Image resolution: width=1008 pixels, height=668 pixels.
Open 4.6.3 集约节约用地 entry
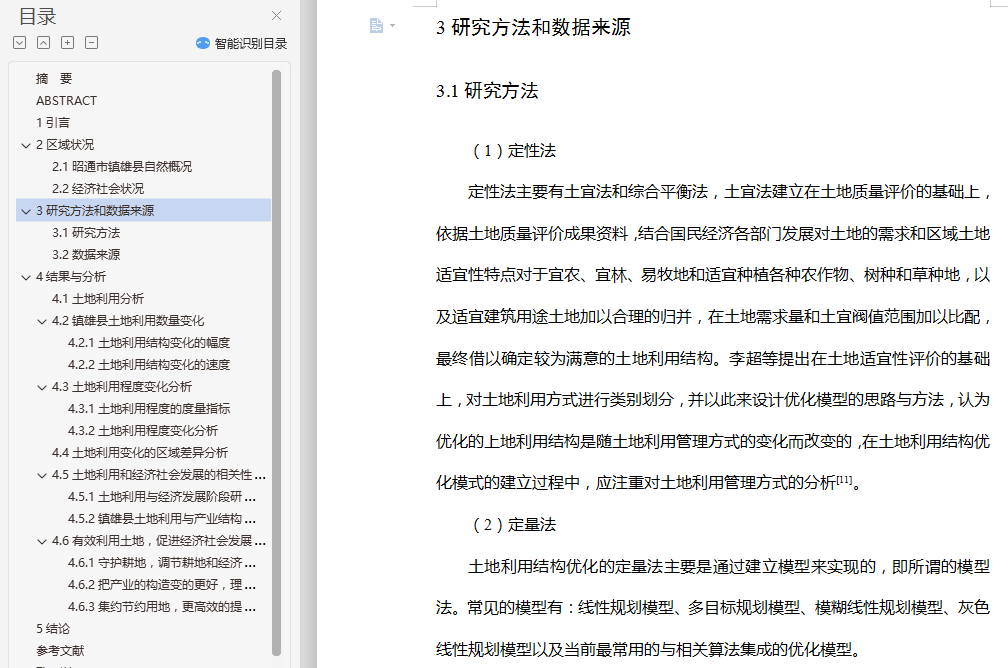tap(162, 606)
